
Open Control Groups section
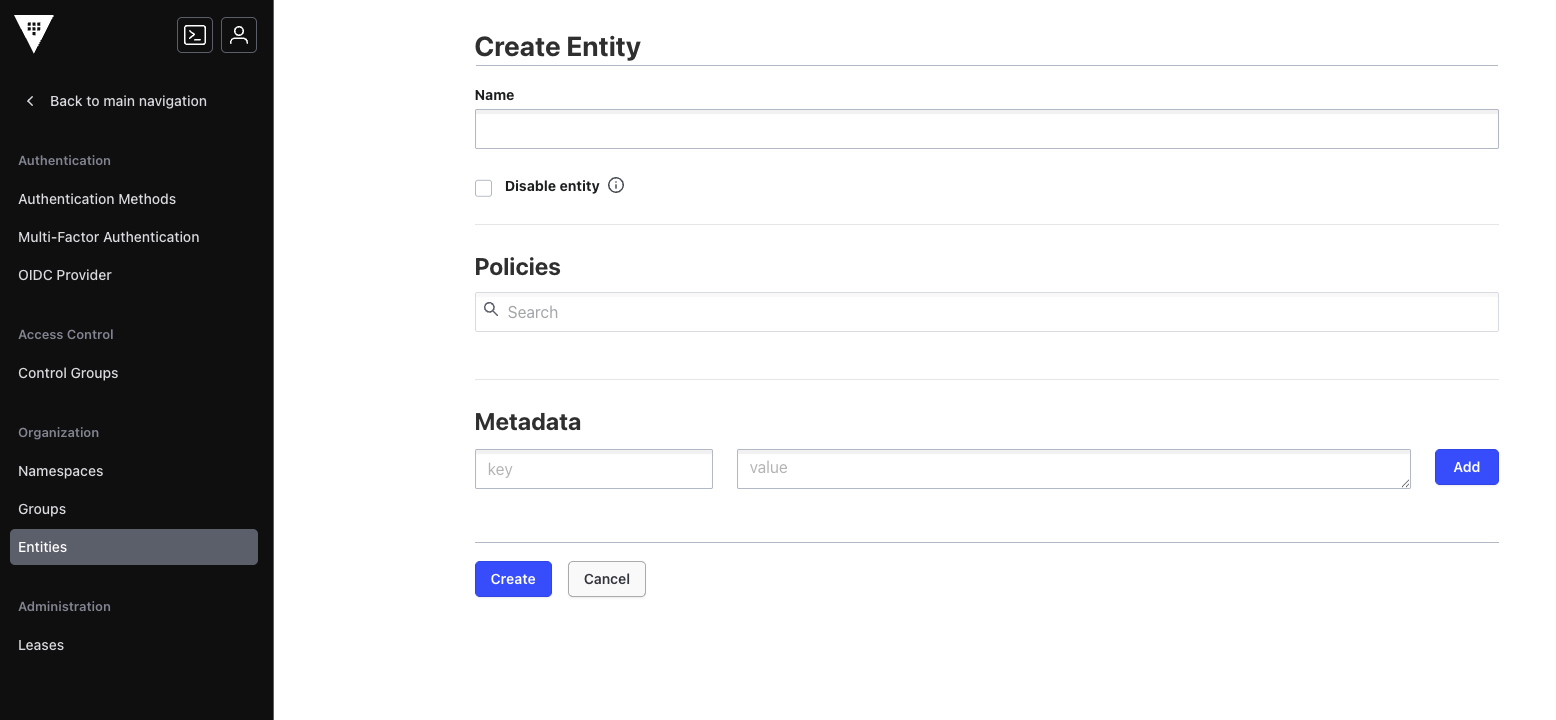coord(68,373)
